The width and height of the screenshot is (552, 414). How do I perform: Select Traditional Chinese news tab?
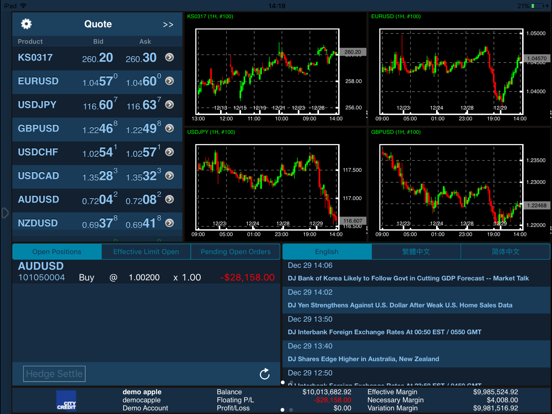pyautogui.click(x=416, y=252)
